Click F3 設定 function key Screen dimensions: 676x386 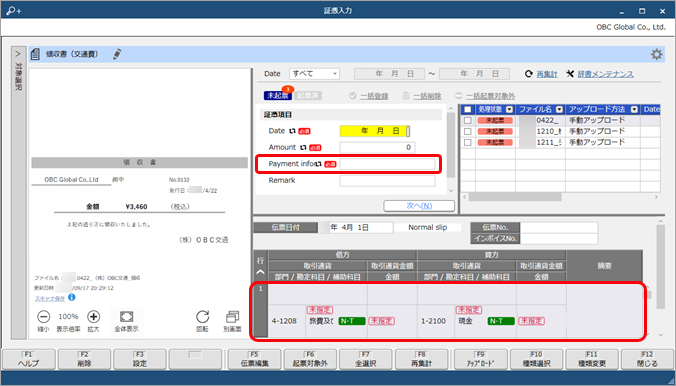(x=140, y=359)
